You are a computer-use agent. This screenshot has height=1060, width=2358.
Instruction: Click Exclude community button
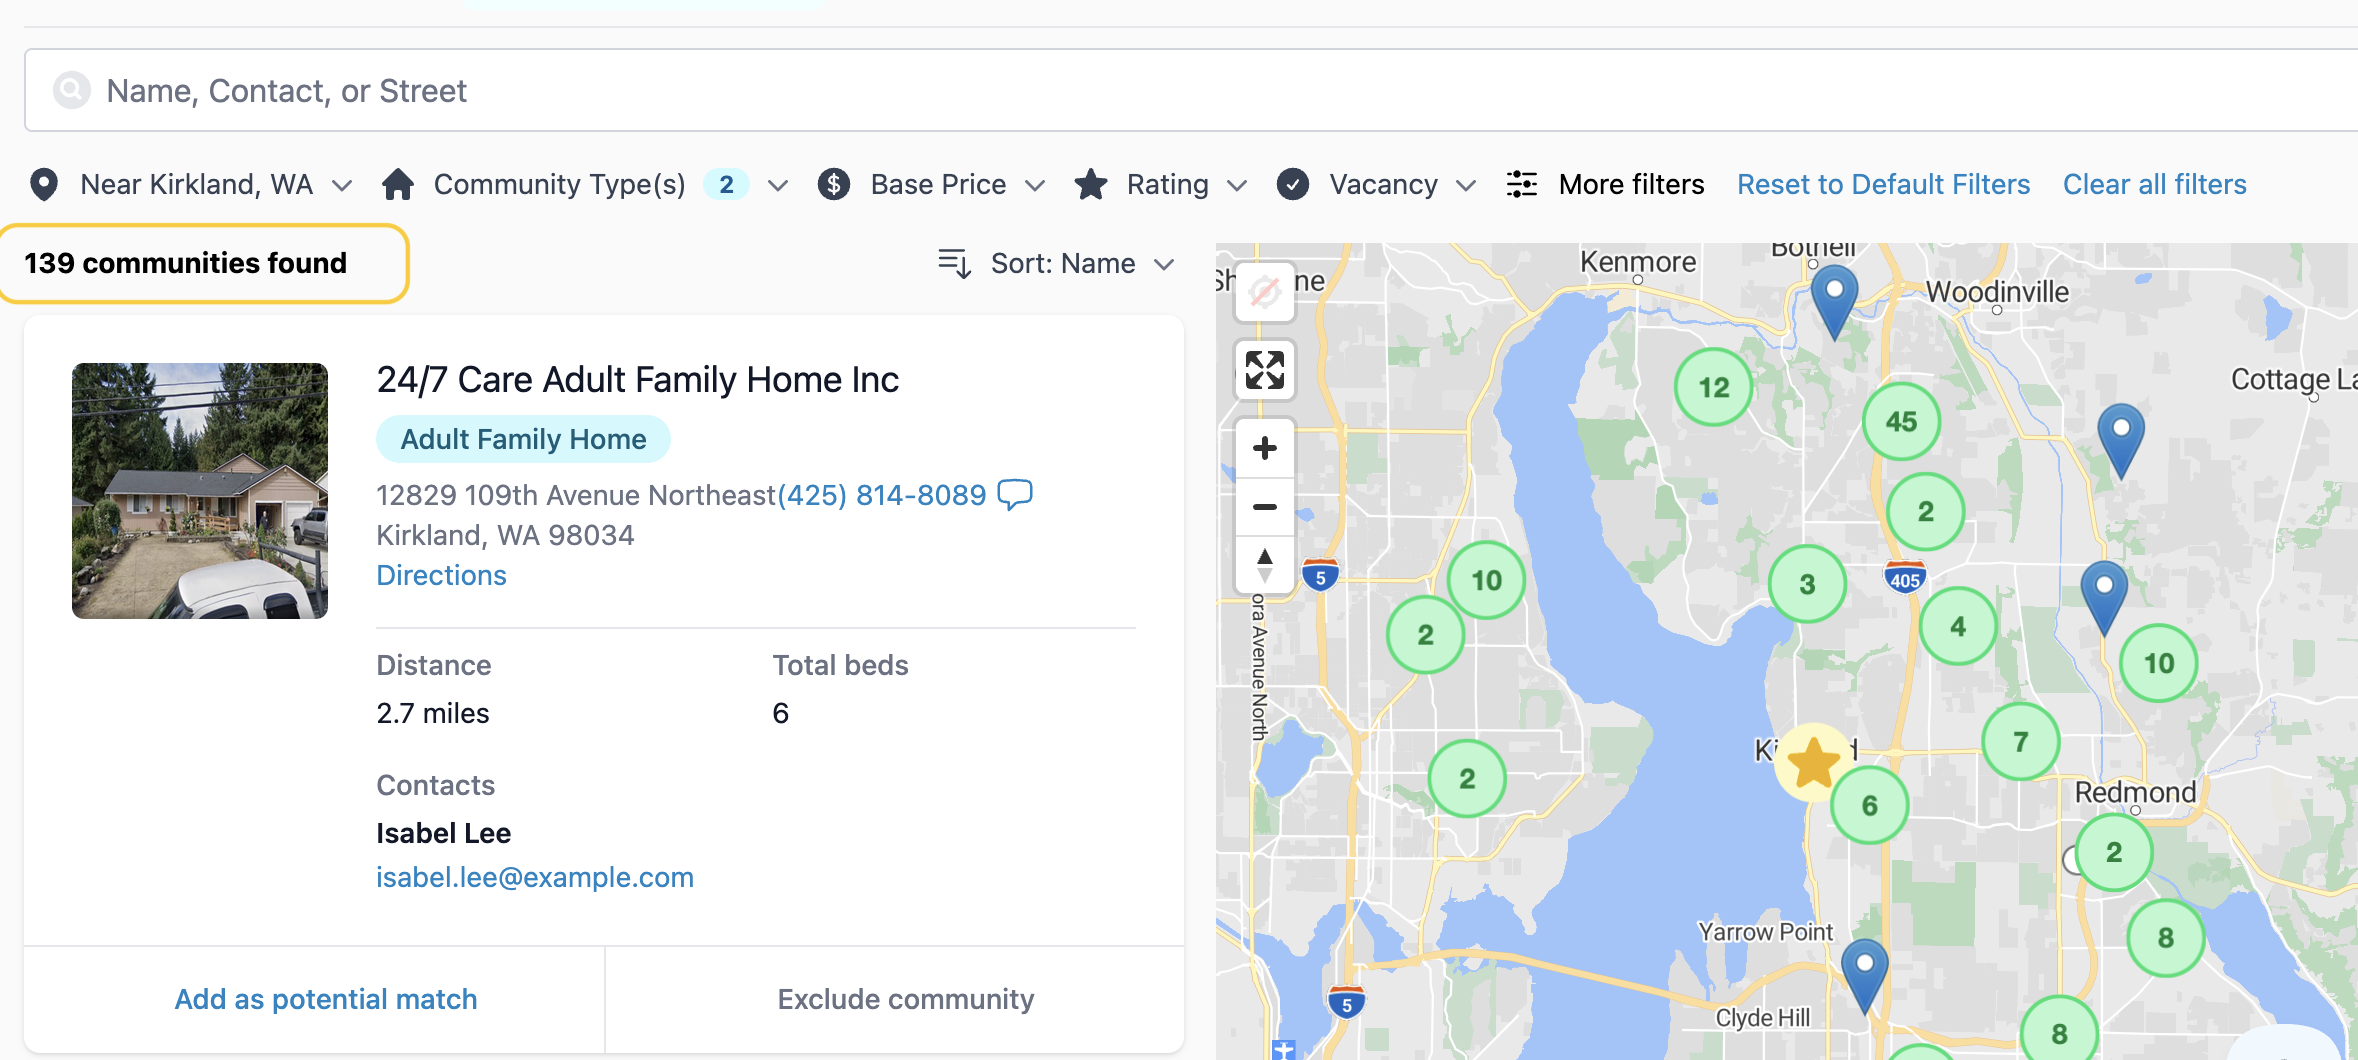tap(906, 999)
